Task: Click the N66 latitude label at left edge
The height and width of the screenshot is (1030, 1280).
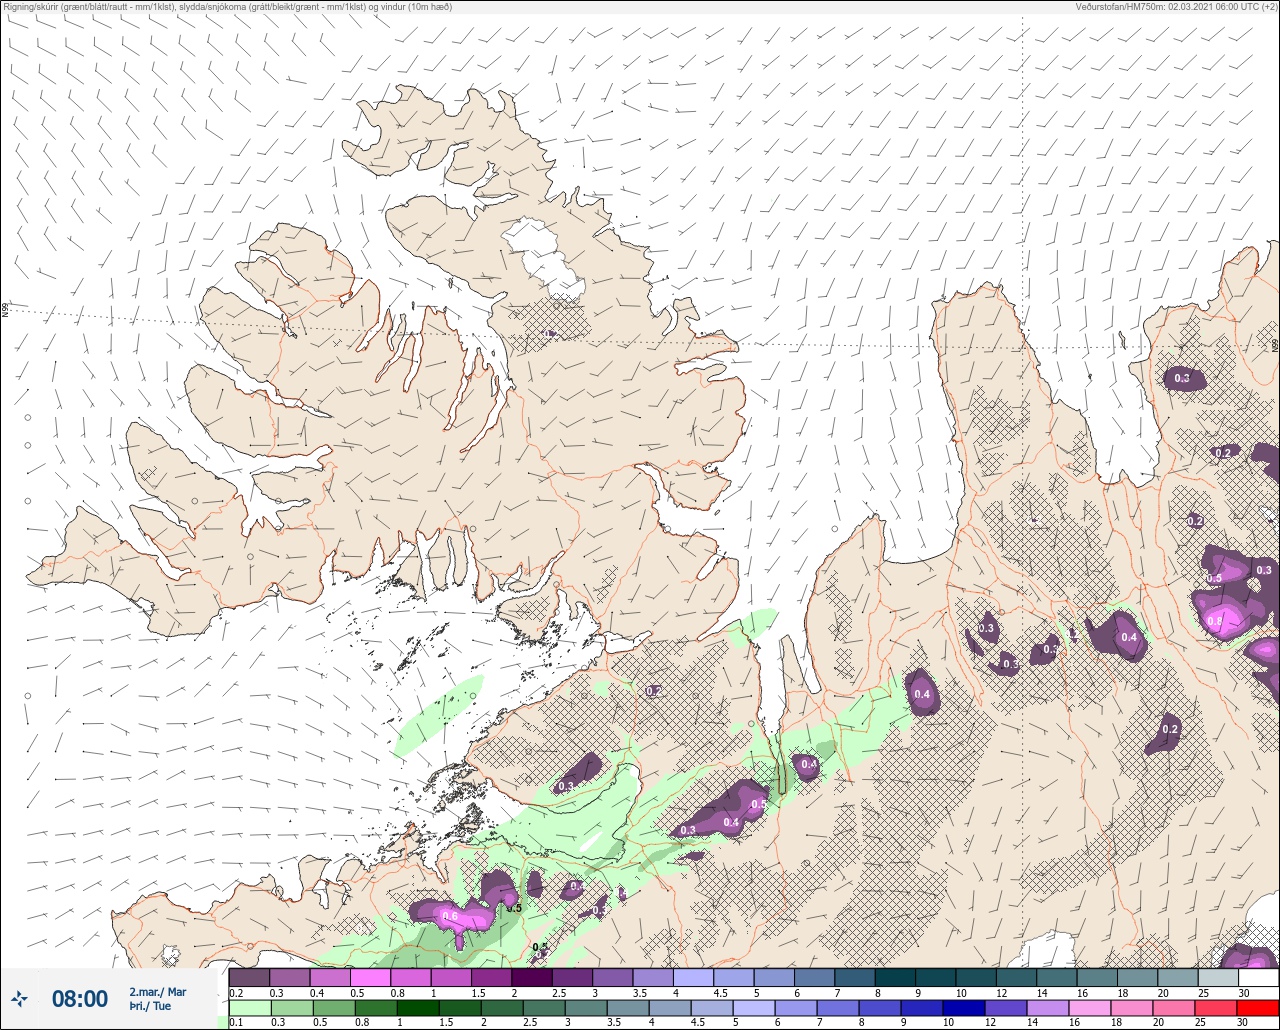Action: (5, 311)
